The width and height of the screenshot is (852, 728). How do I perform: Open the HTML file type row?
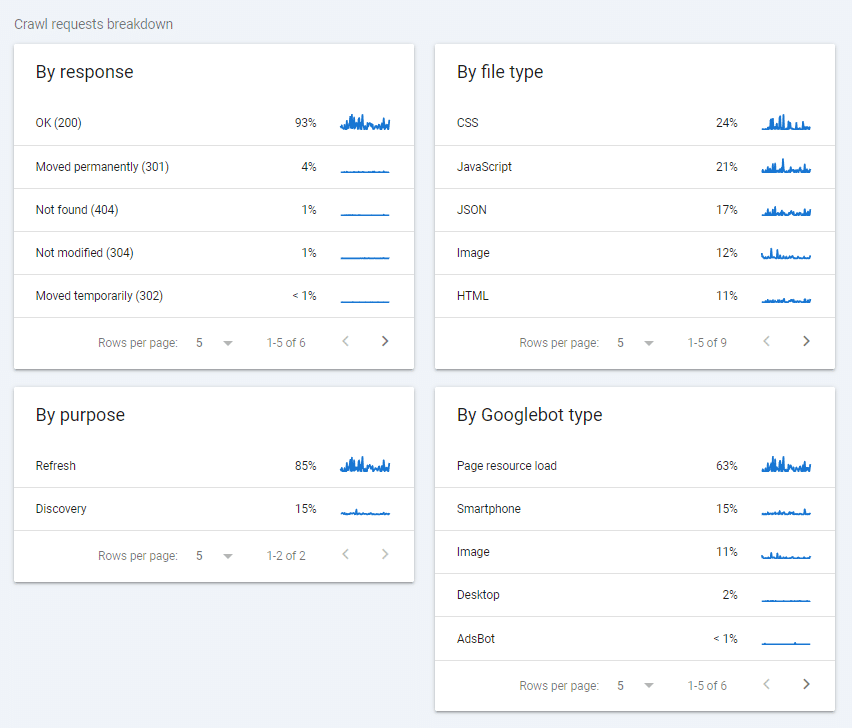[635, 296]
